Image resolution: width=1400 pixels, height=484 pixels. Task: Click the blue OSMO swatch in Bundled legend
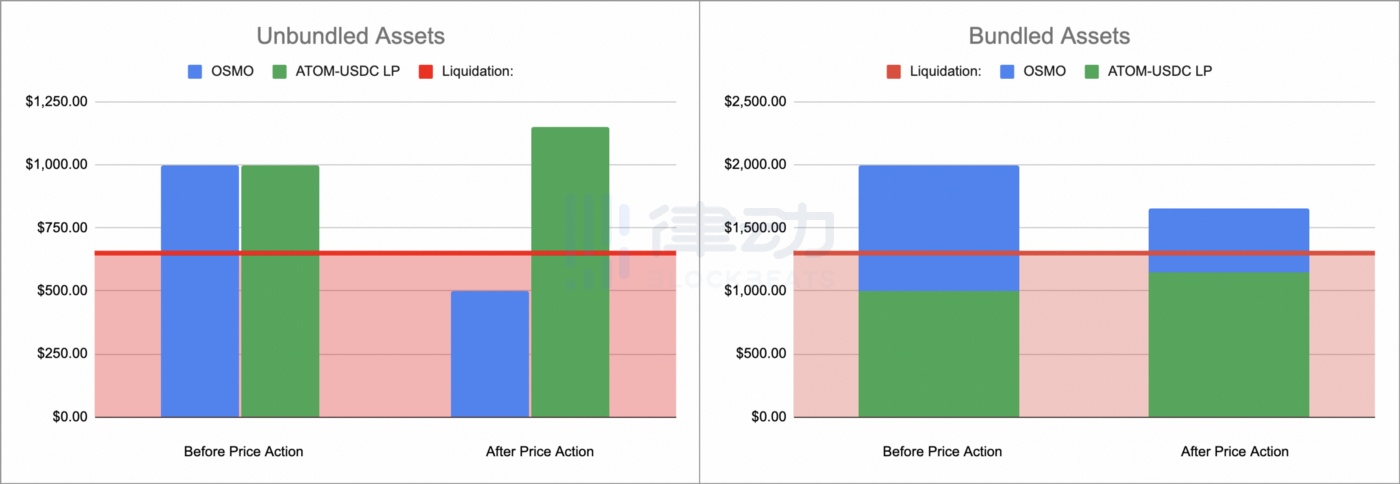click(x=1009, y=71)
